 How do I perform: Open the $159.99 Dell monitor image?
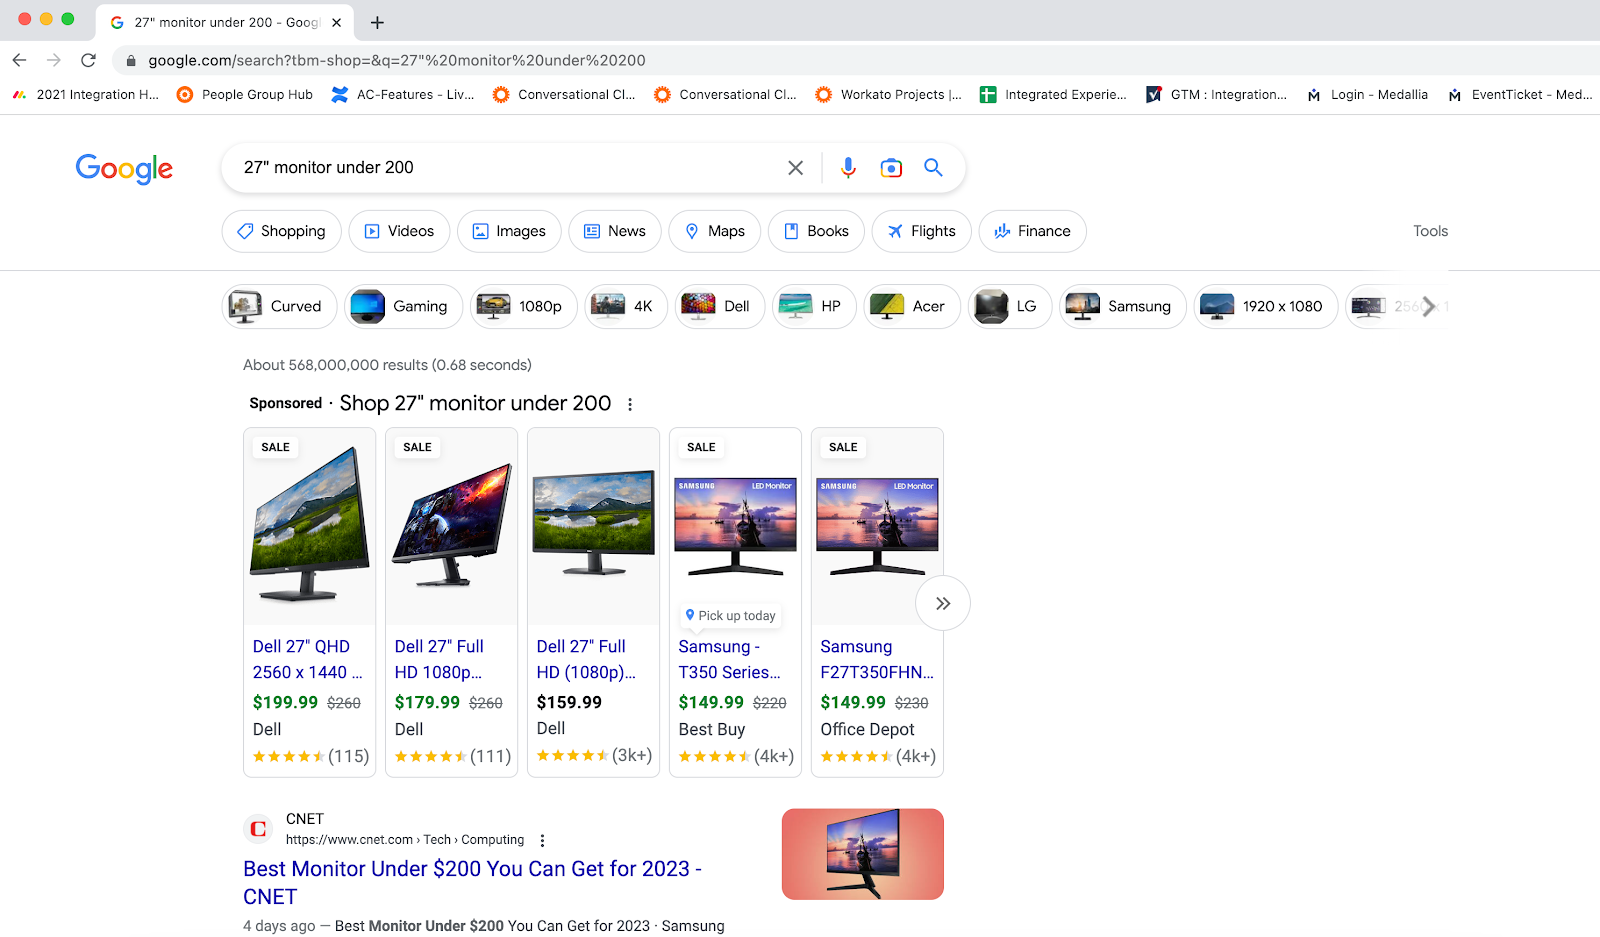pos(594,524)
